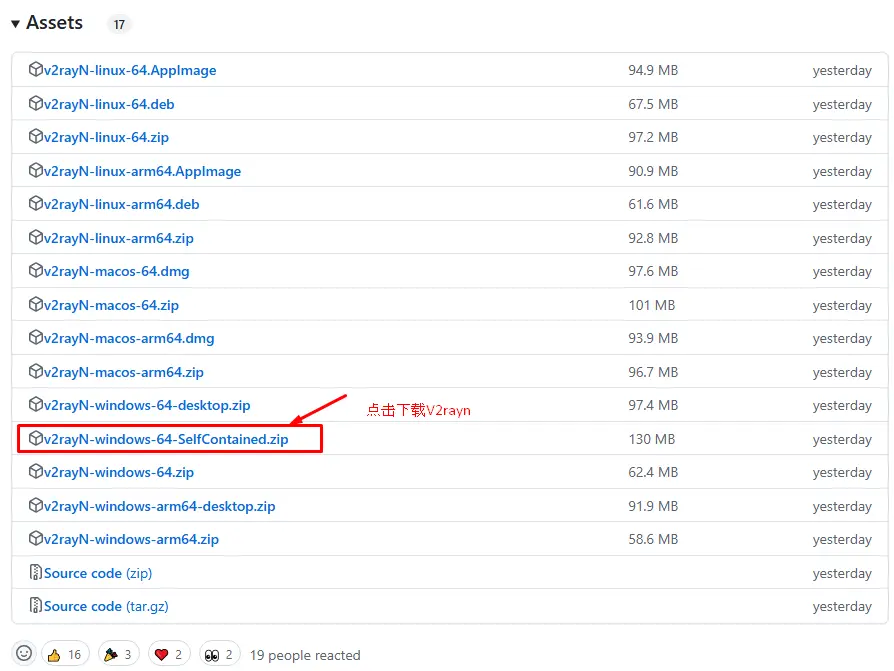The height and width of the screenshot is (671, 894).
Task: Click the package icon beside v2rayN-linux-64.AppImage
Action: click(36, 70)
